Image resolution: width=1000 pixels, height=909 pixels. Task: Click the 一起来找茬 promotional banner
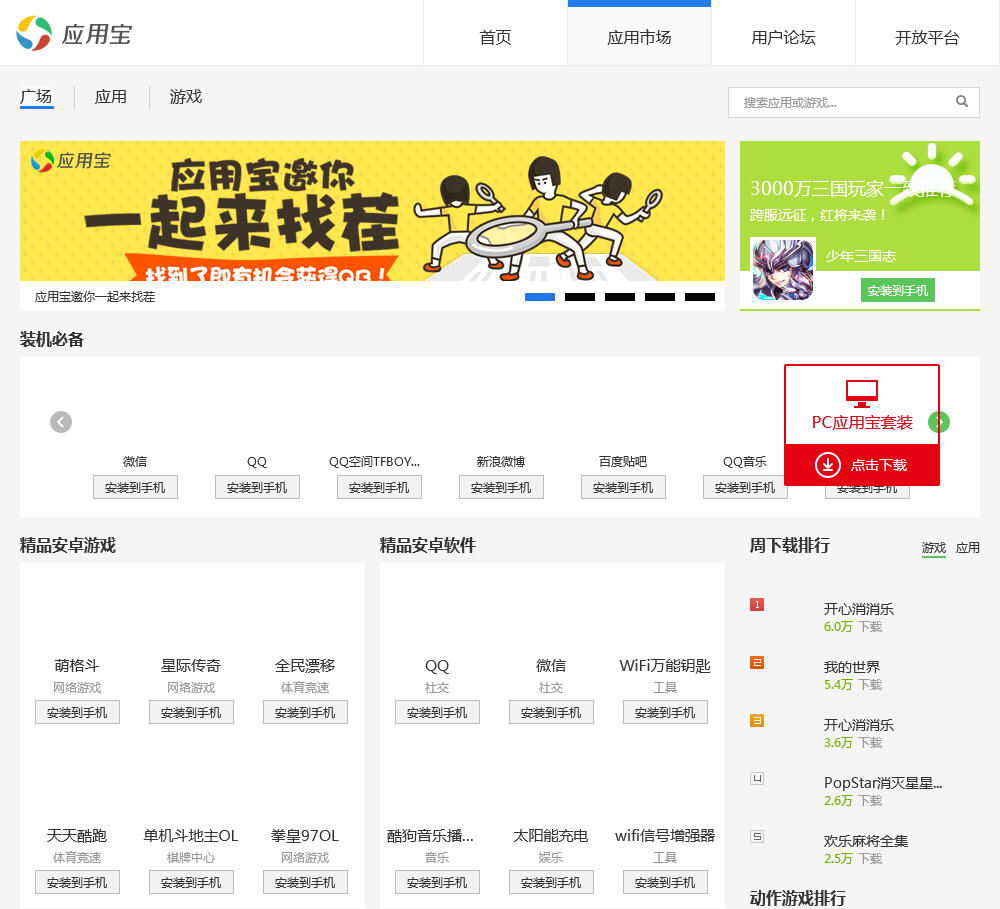[372, 211]
